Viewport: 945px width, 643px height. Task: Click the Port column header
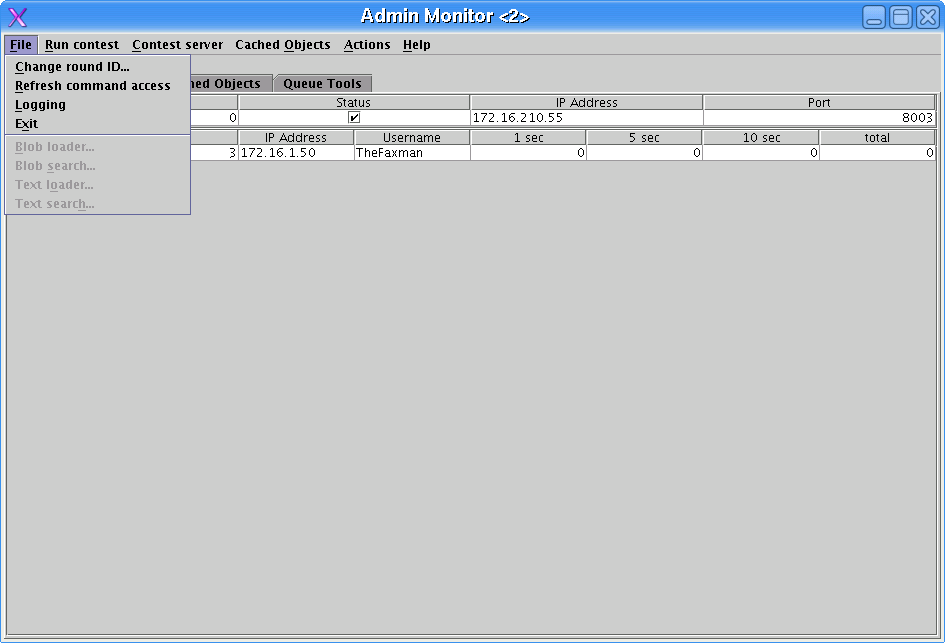click(819, 102)
